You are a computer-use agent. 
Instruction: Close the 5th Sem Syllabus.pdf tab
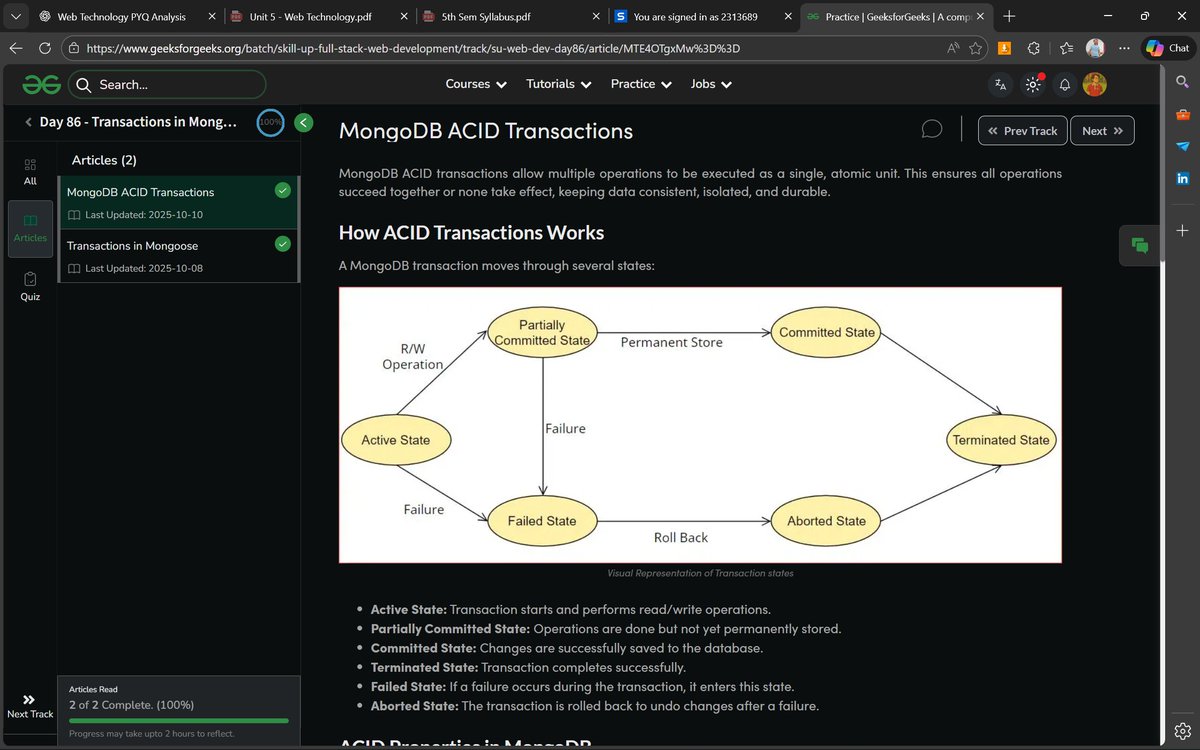(x=596, y=17)
